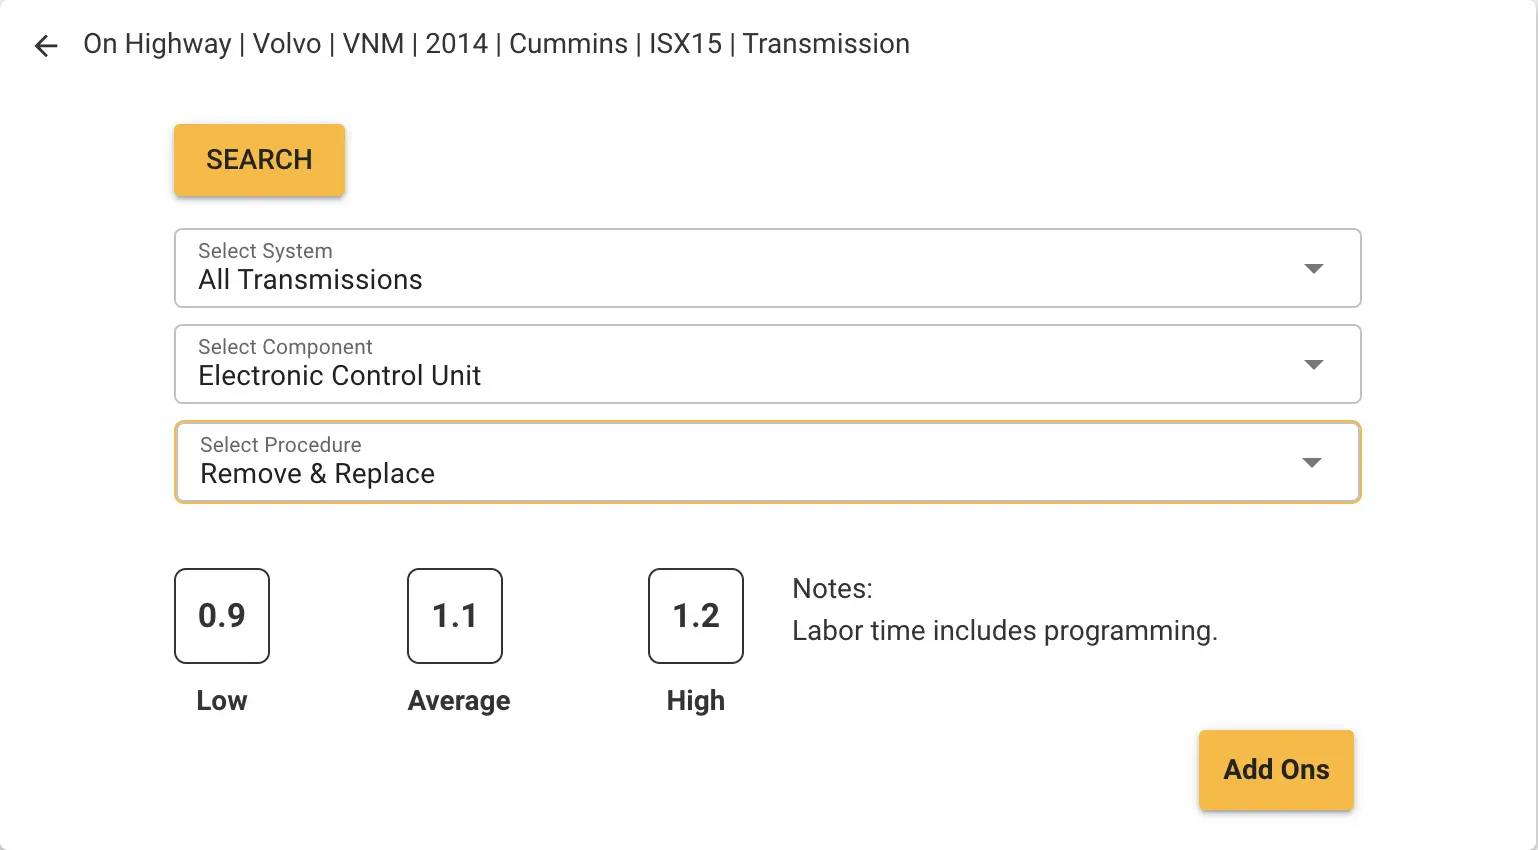Click the Low label
This screenshot has width=1538, height=850.
[222, 701]
